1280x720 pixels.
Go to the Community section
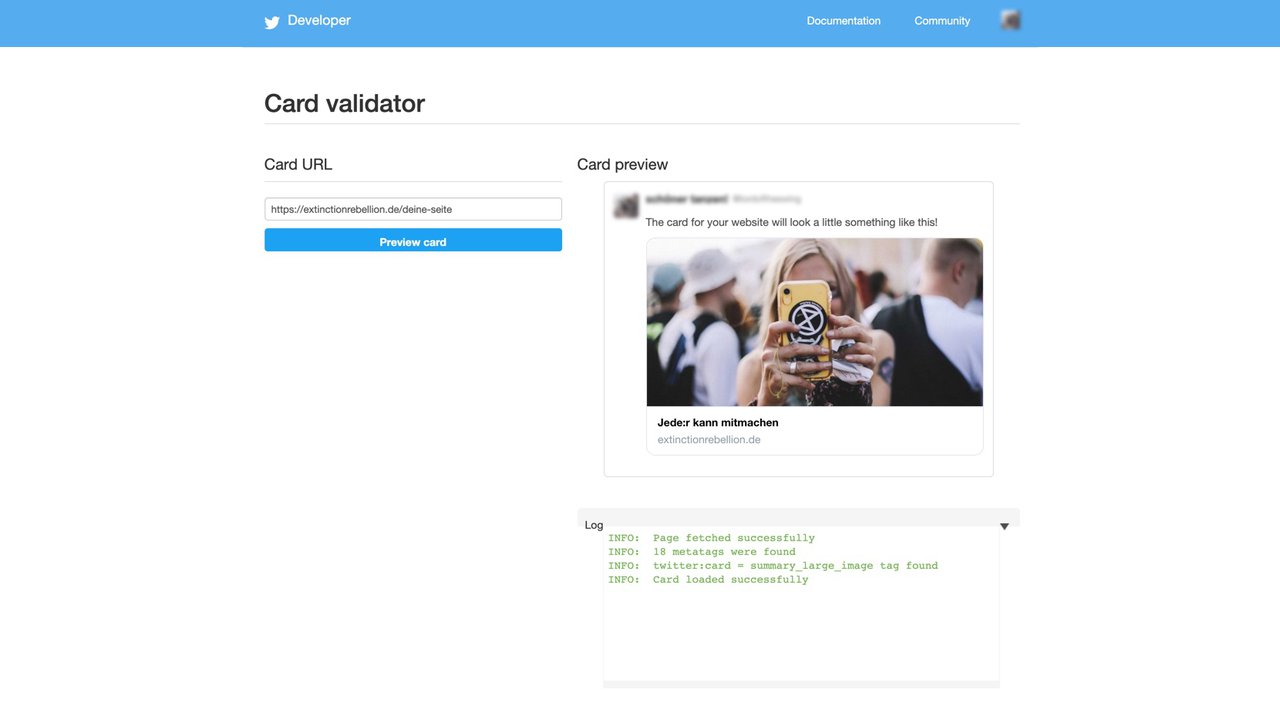[942, 21]
